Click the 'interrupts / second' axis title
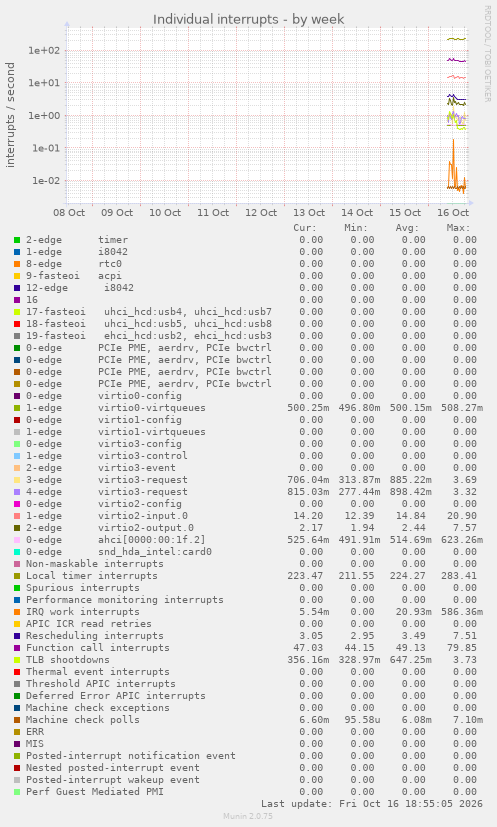This screenshot has width=497, height=827. click(11, 115)
